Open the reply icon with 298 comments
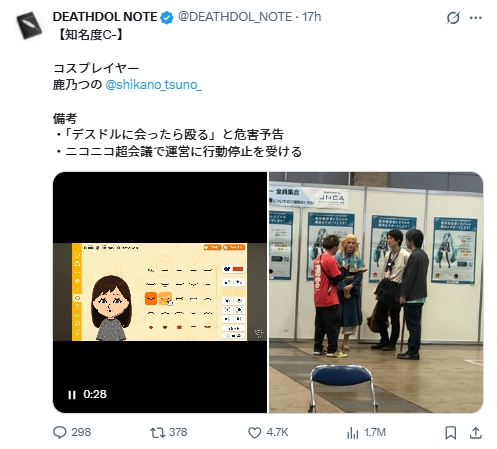Image resolution: width=497 pixels, height=449 pixels. click(60, 432)
